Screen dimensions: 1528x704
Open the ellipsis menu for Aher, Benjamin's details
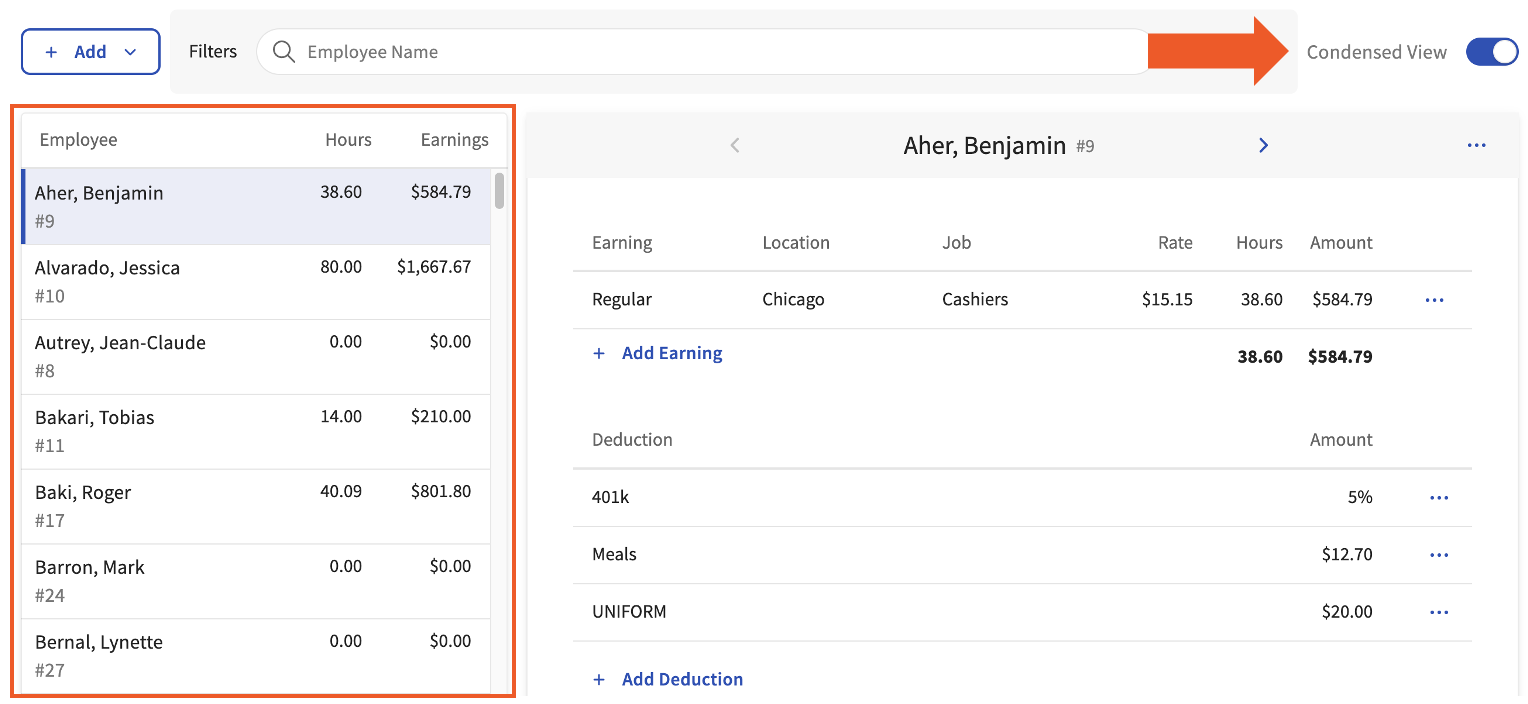[x=1477, y=145]
